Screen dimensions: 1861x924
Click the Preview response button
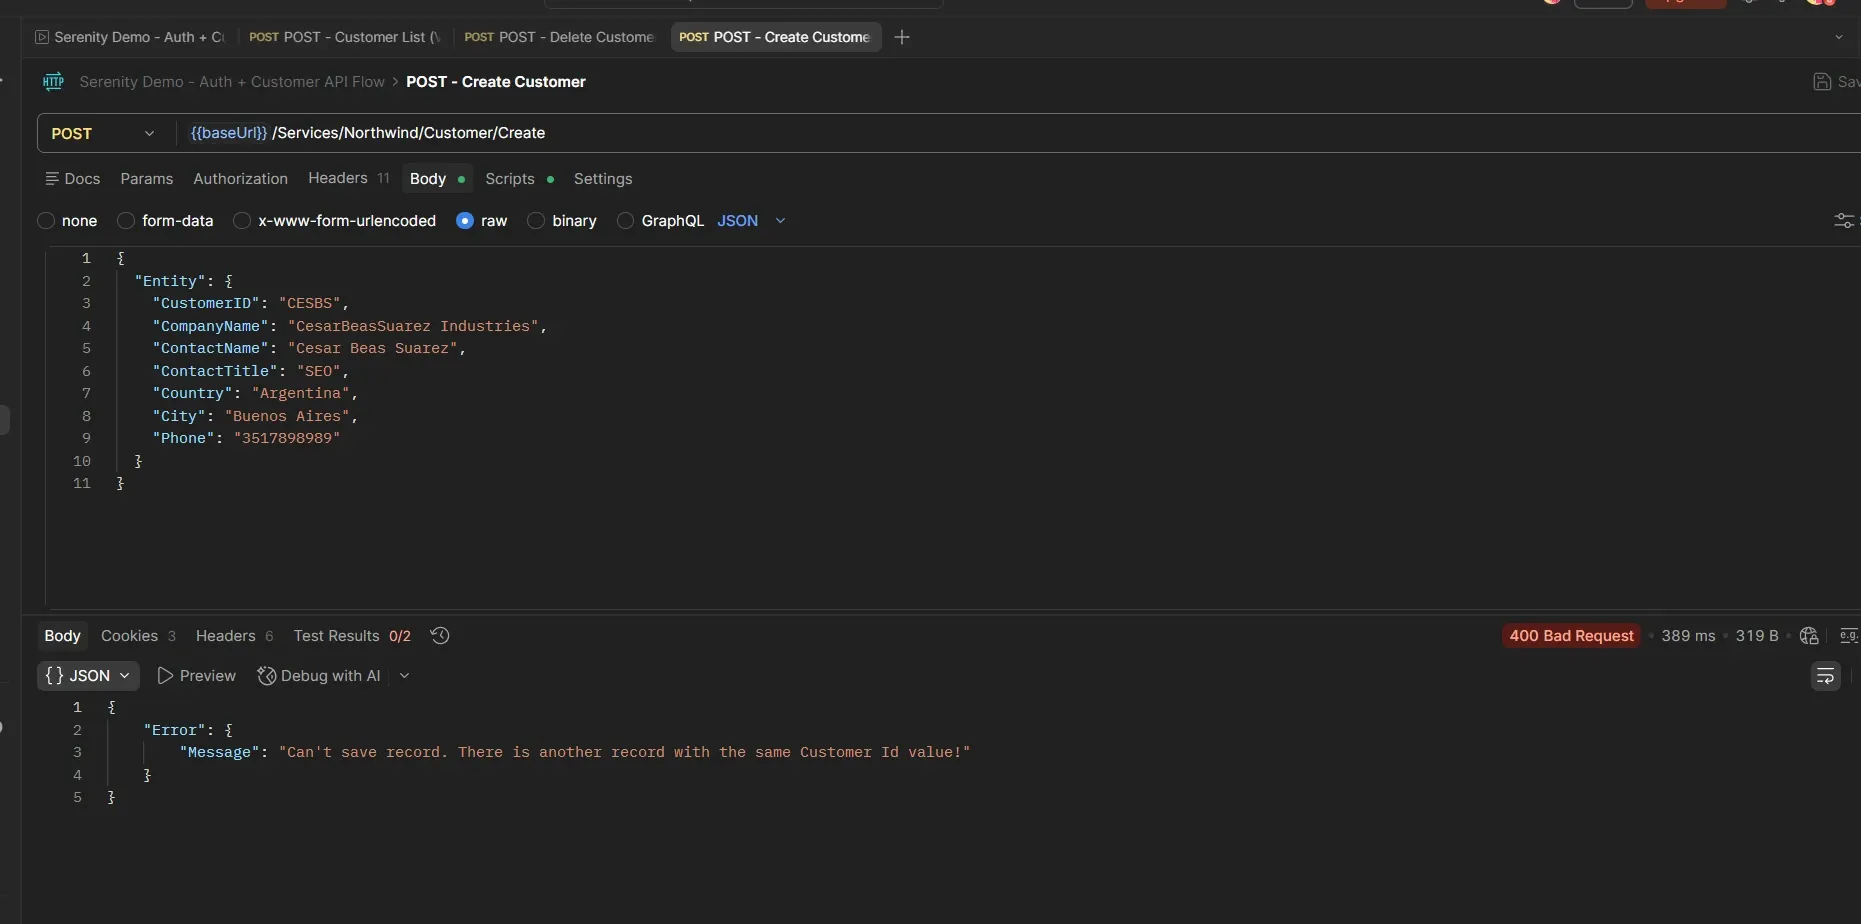[x=197, y=676]
